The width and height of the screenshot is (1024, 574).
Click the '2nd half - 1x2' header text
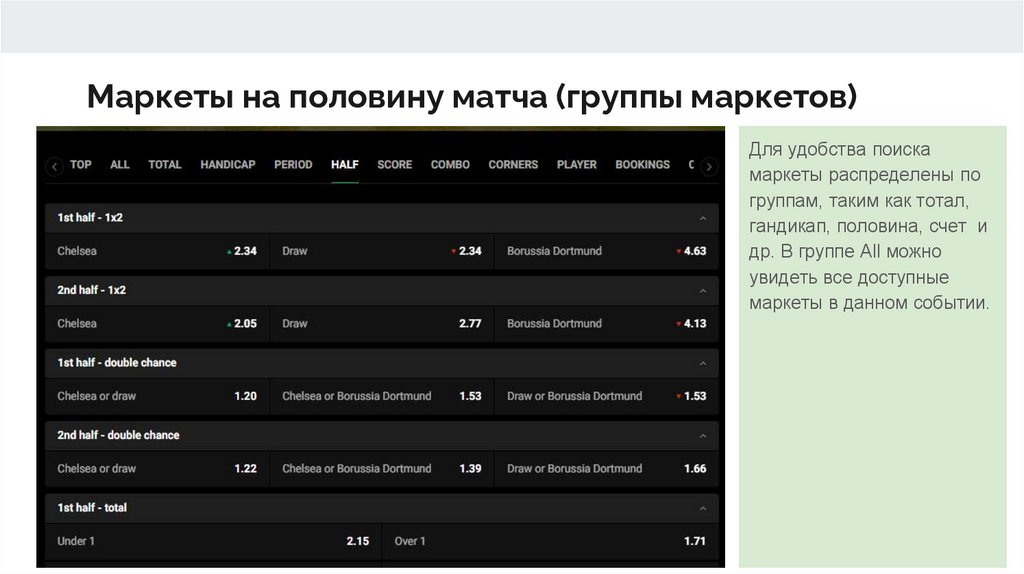click(91, 290)
